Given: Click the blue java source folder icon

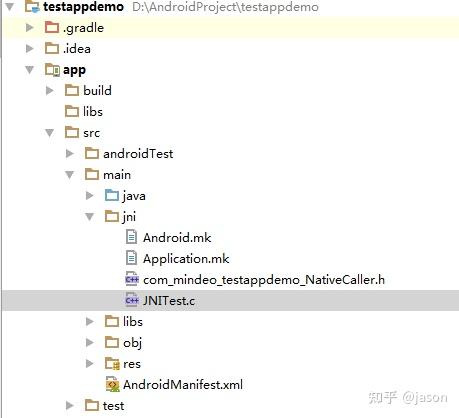Looking at the screenshot, I should click(112, 195).
